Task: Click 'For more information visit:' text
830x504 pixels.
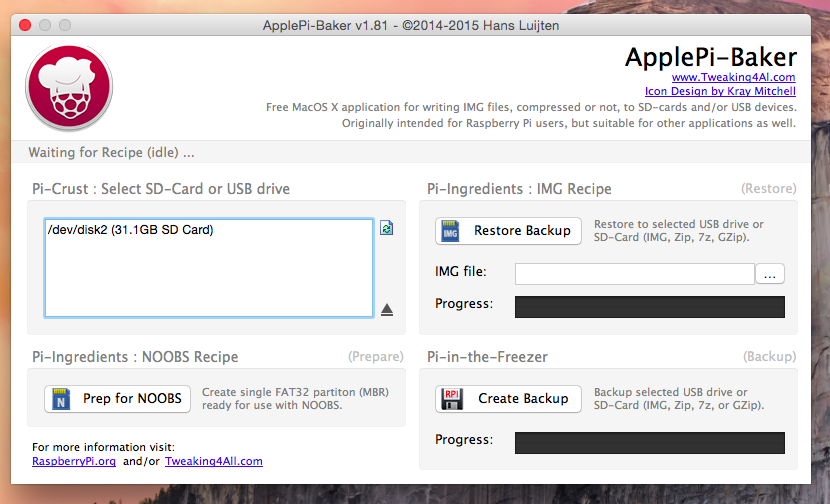Action: click(x=103, y=447)
